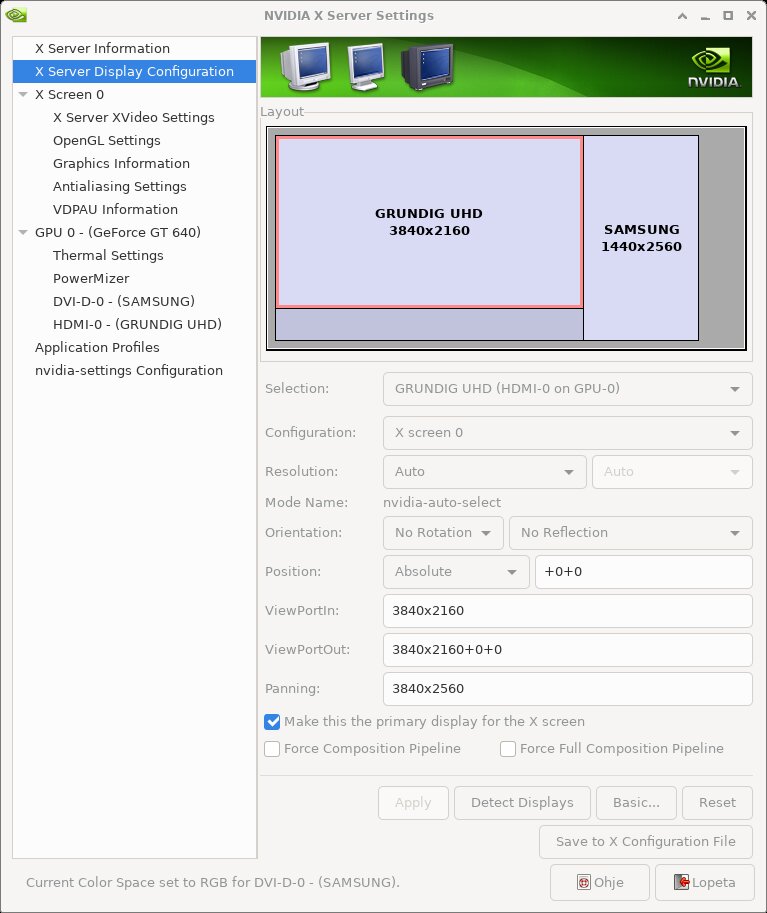Open the Resolution Auto dropdown
Screen dimensions: 767x913
485,472
